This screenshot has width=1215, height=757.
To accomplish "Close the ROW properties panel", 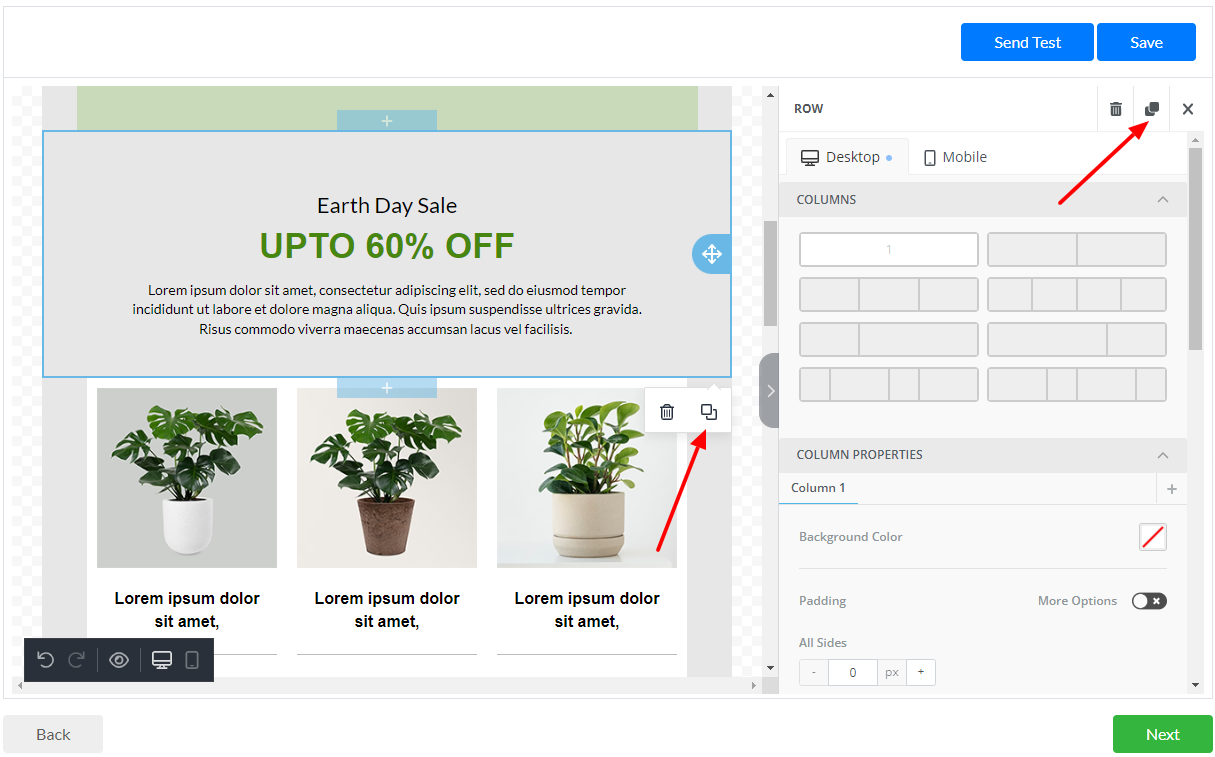I will click(x=1188, y=109).
